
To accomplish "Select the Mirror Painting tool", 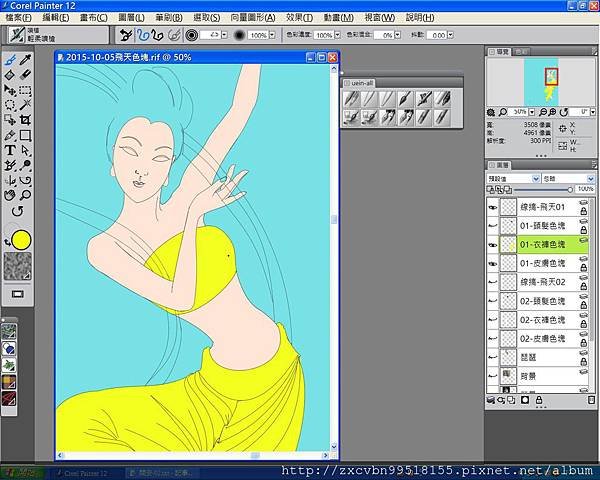I will pyautogui.click(x=10, y=180).
